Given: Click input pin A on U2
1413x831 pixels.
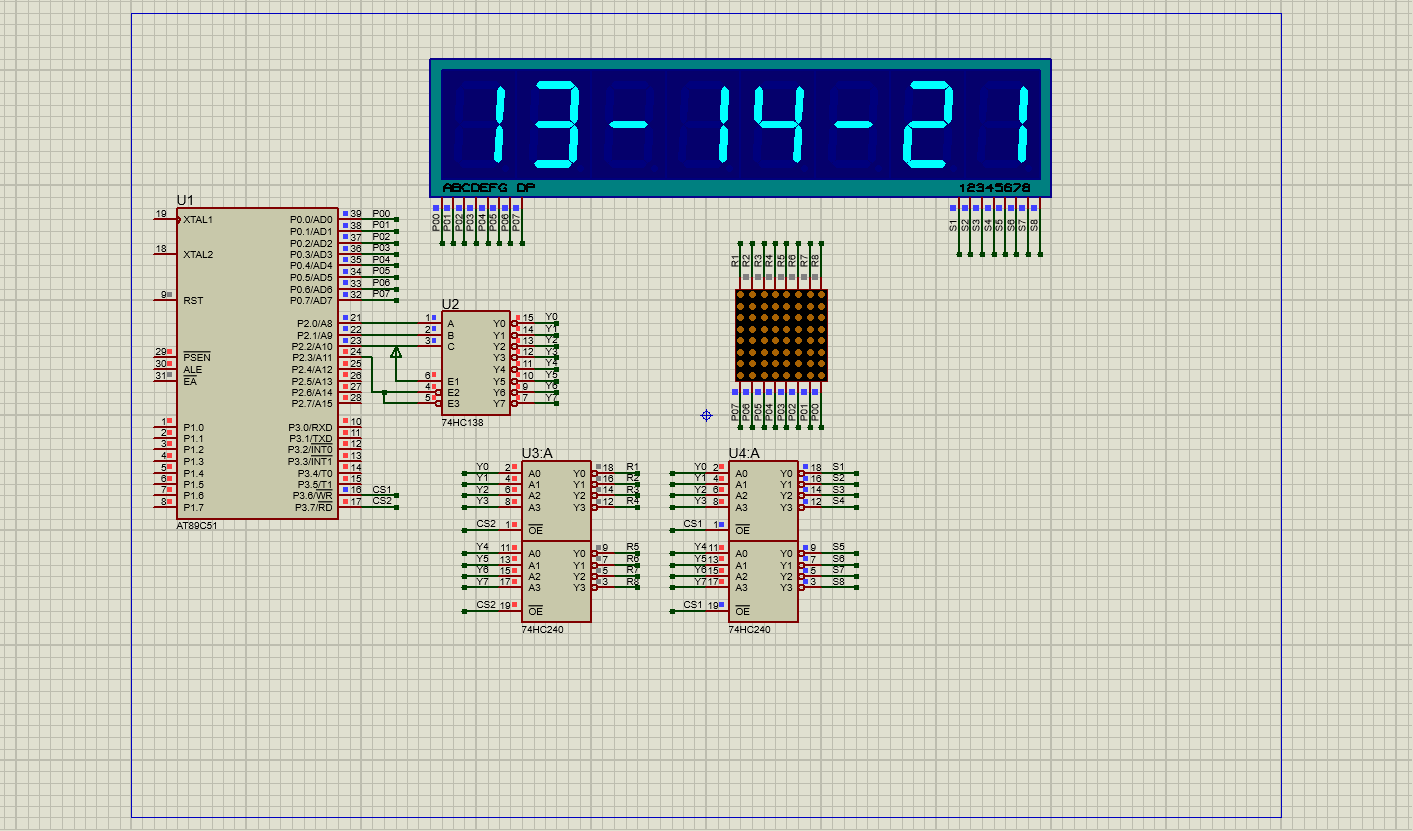Looking at the screenshot, I should coord(450,323).
